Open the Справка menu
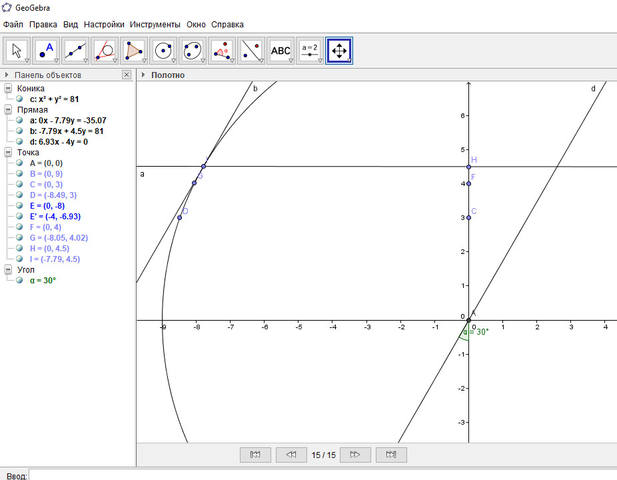 click(227, 24)
